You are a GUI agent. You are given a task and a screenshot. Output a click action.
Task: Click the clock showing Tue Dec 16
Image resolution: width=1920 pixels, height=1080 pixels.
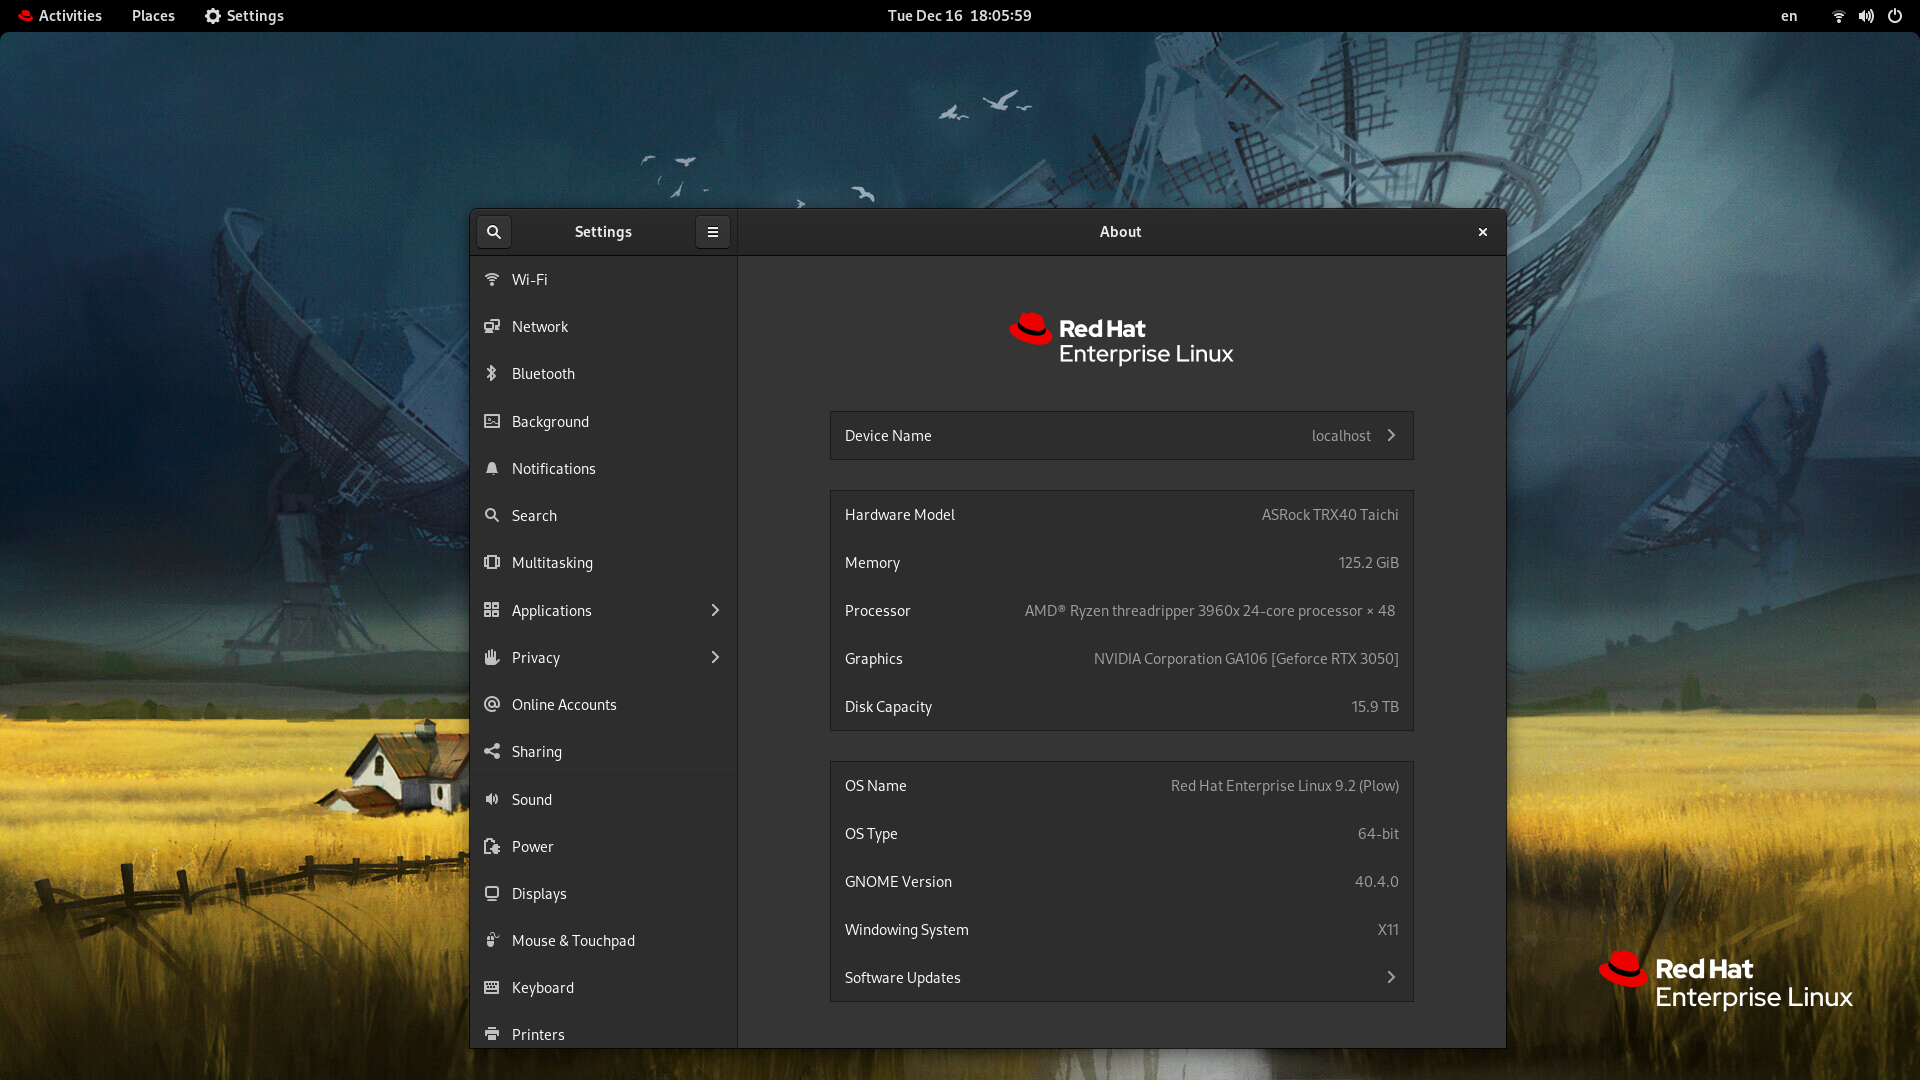[x=959, y=16]
